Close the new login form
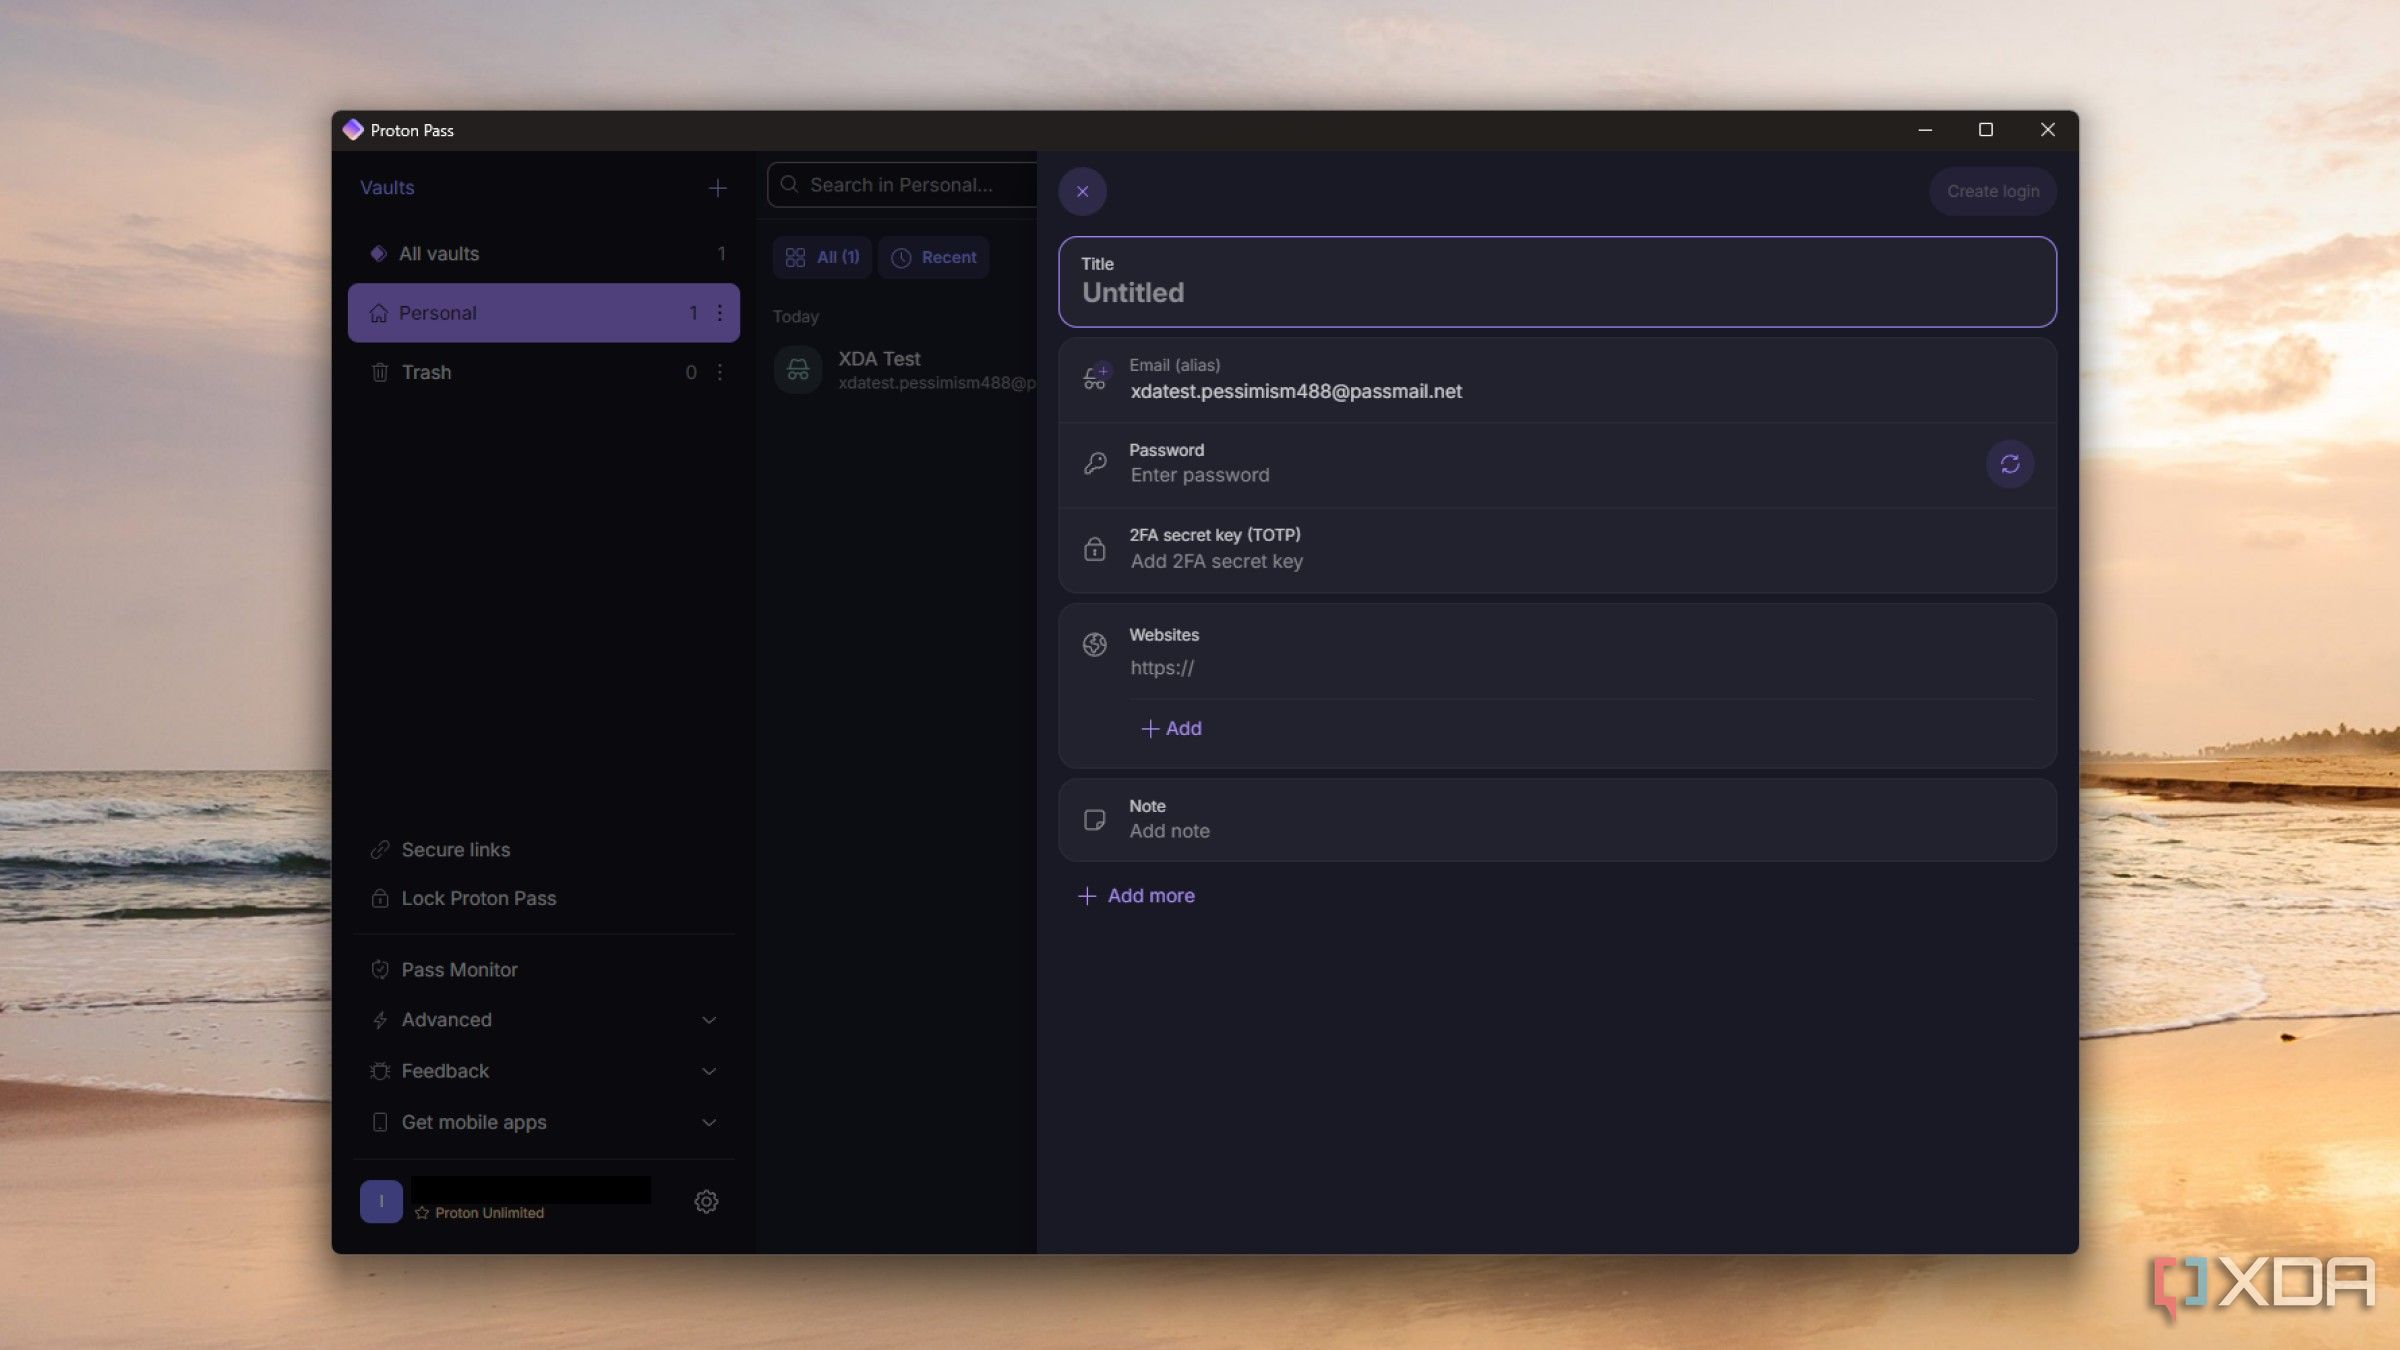2400x1350 pixels. click(1082, 192)
